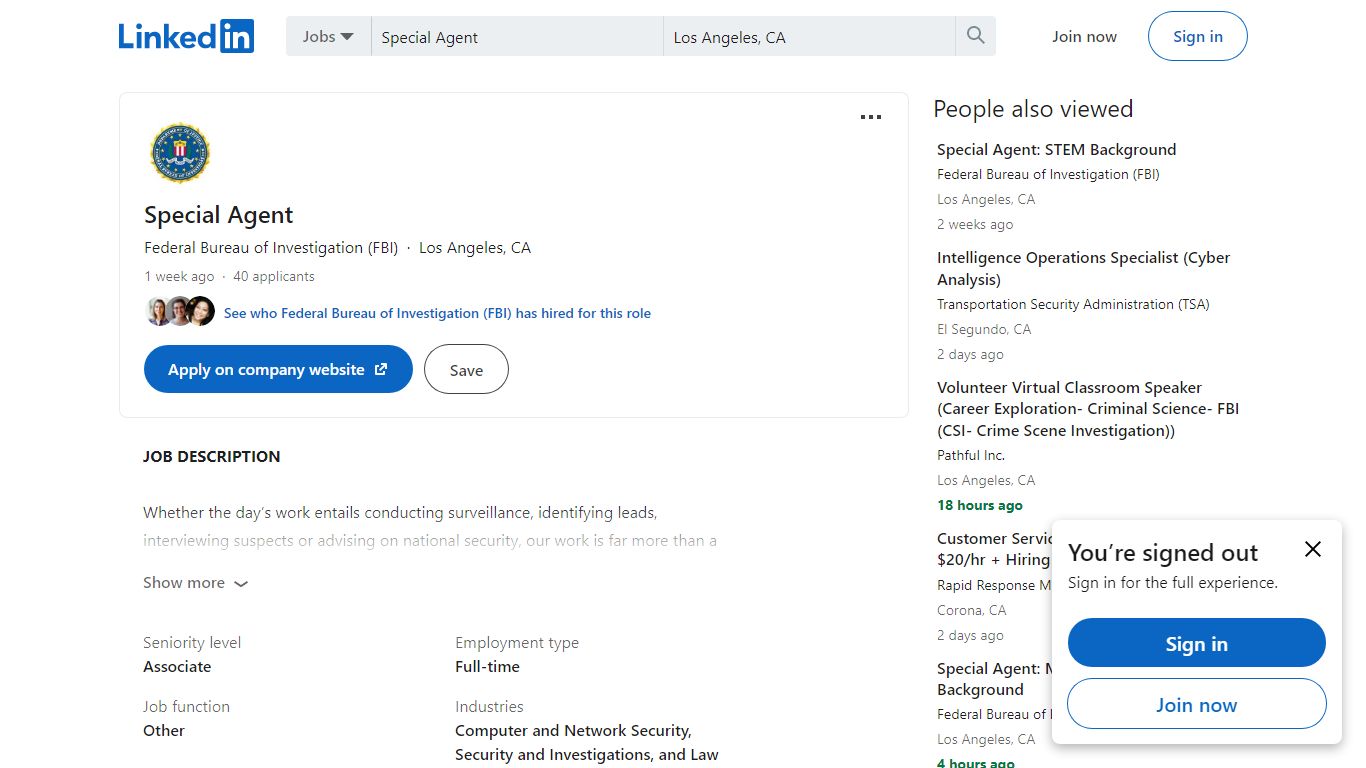Open the Jobs category dropdown
1366x768 pixels.
(x=328, y=36)
